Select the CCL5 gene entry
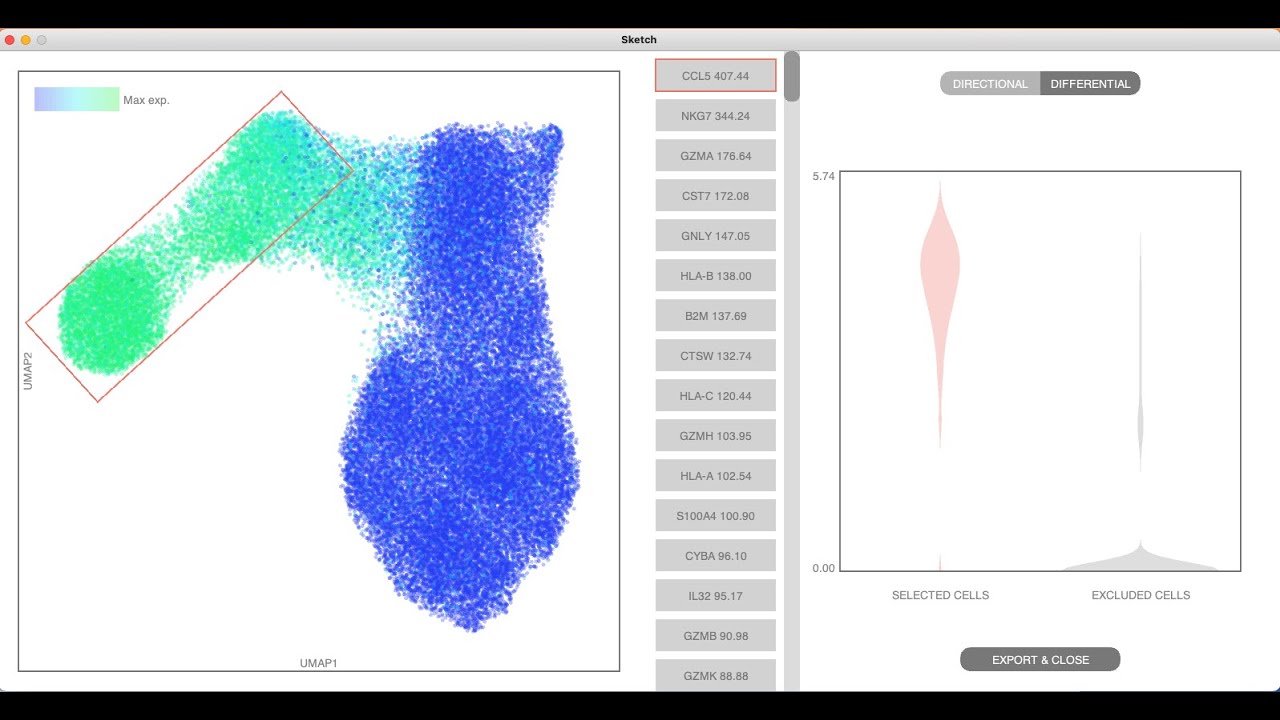The image size is (1280, 720). point(715,76)
